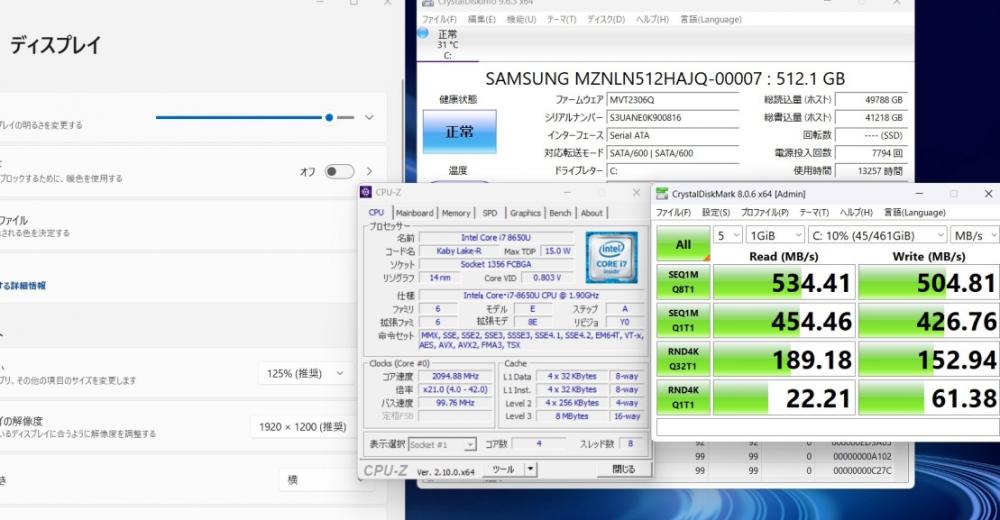This screenshot has width=1000, height=520.
Task: Open the MB/s unit dropdown
Action: coord(975,235)
